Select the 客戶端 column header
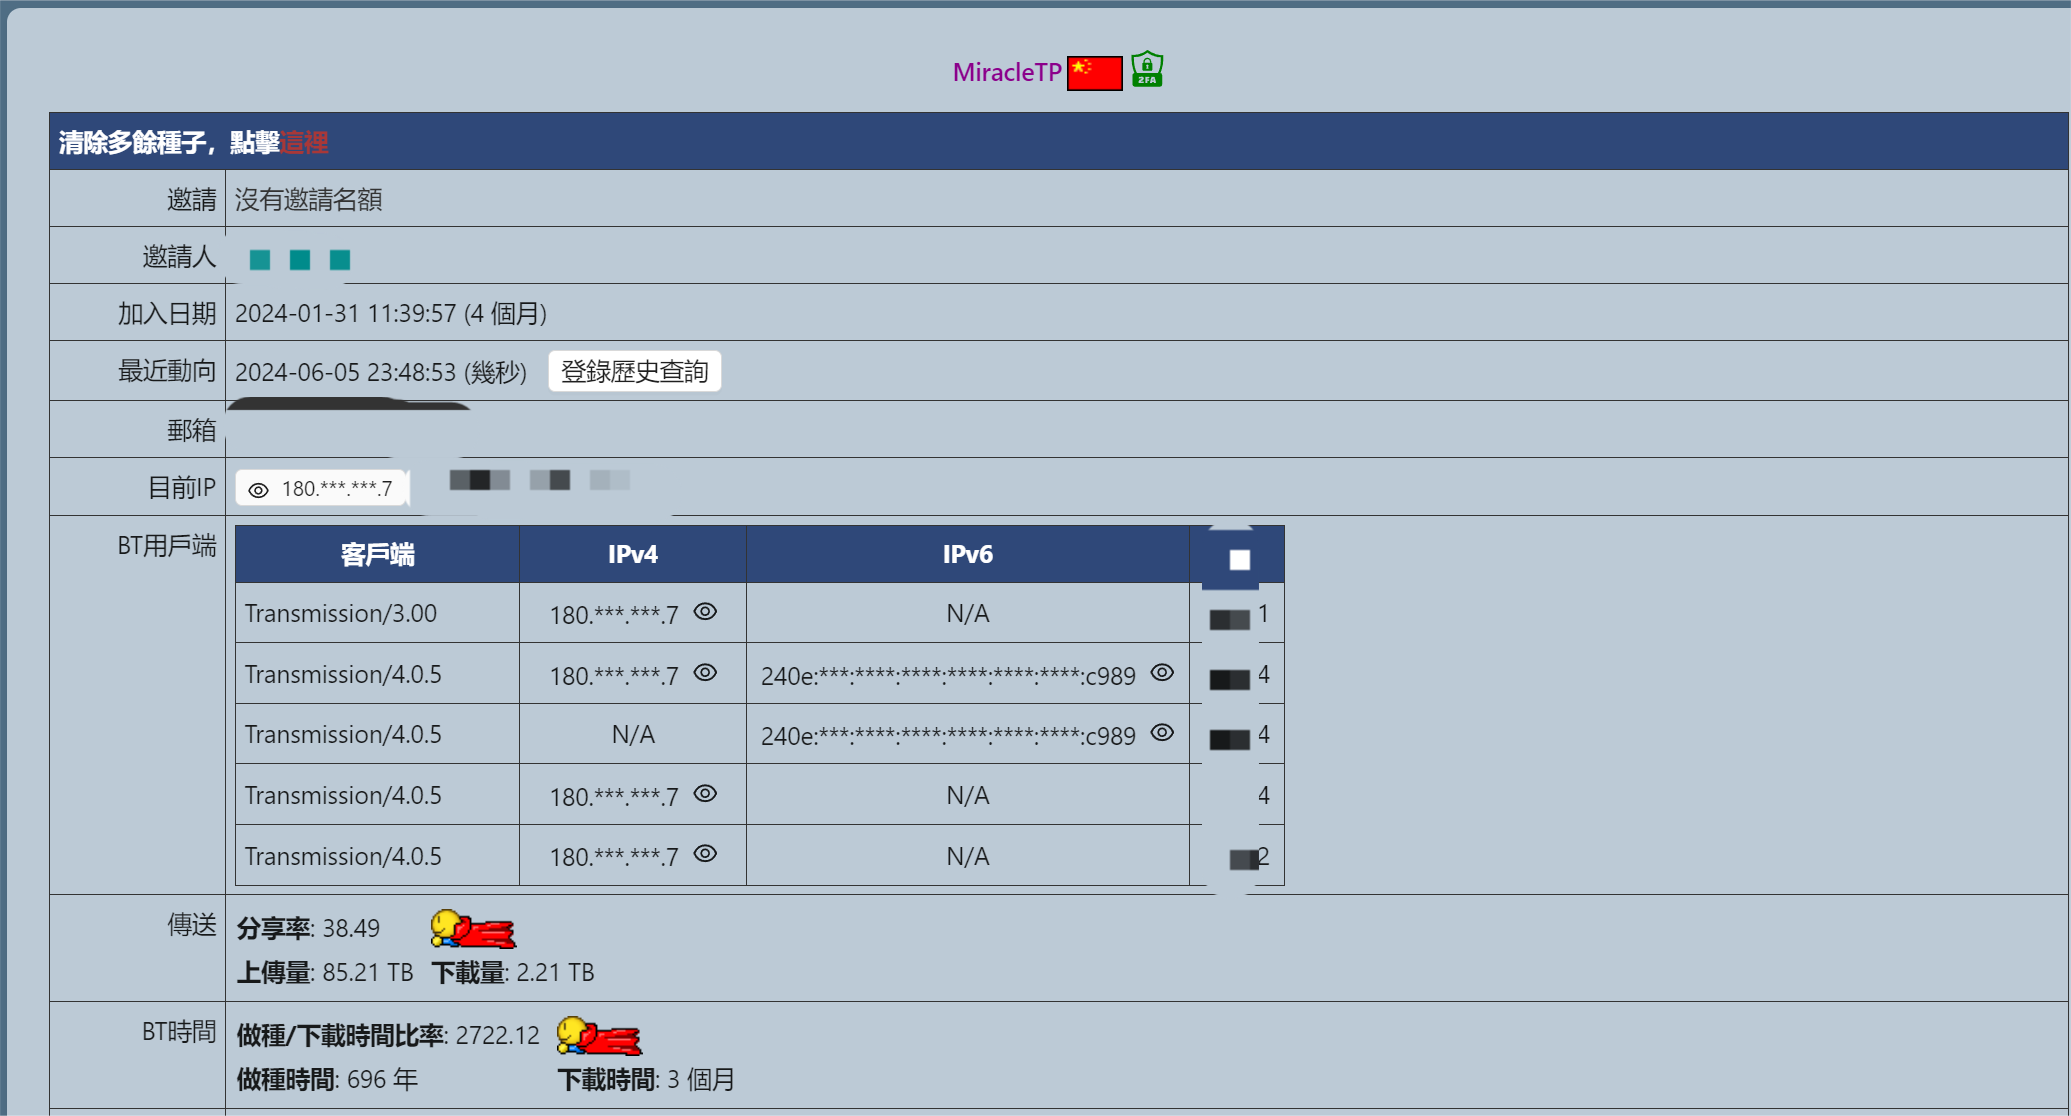 [x=377, y=554]
